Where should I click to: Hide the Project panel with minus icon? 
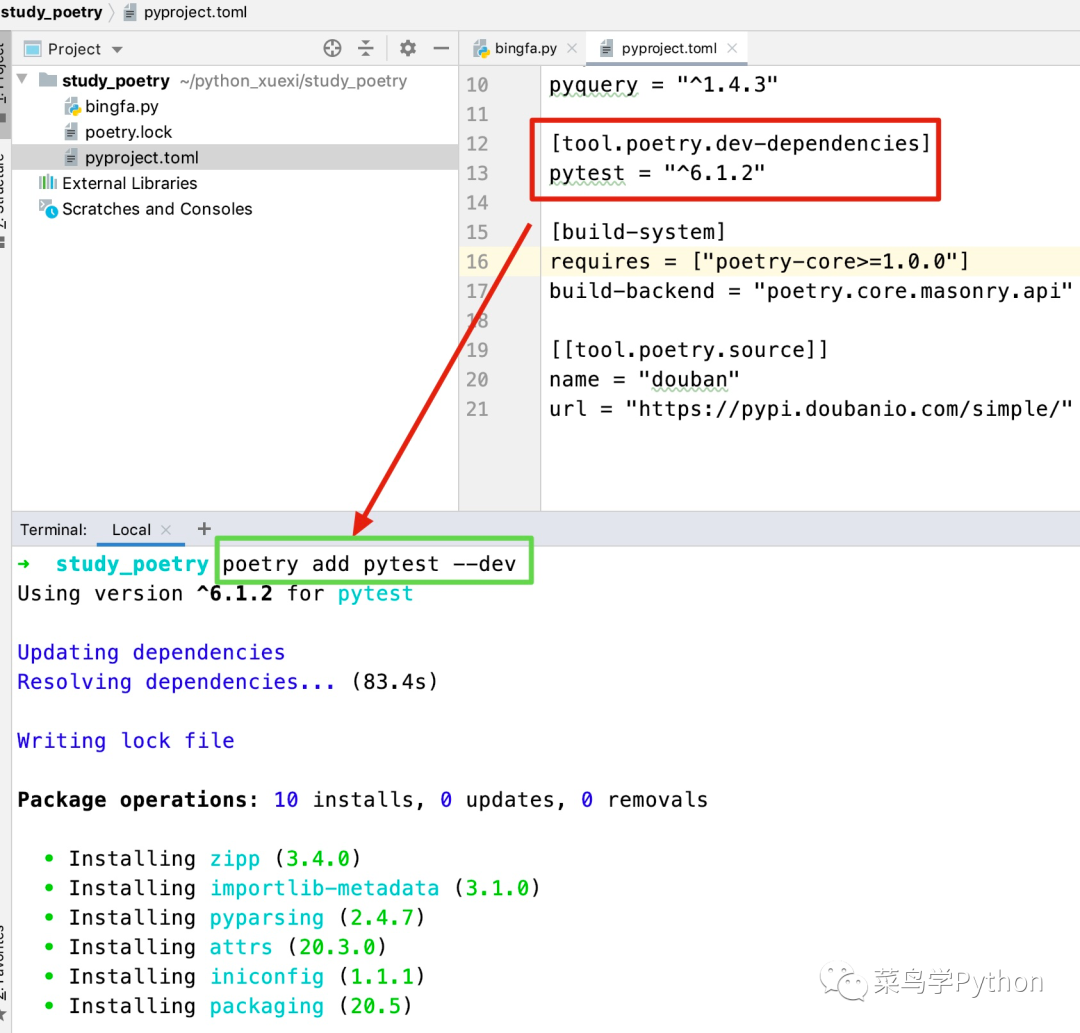coord(441,48)
